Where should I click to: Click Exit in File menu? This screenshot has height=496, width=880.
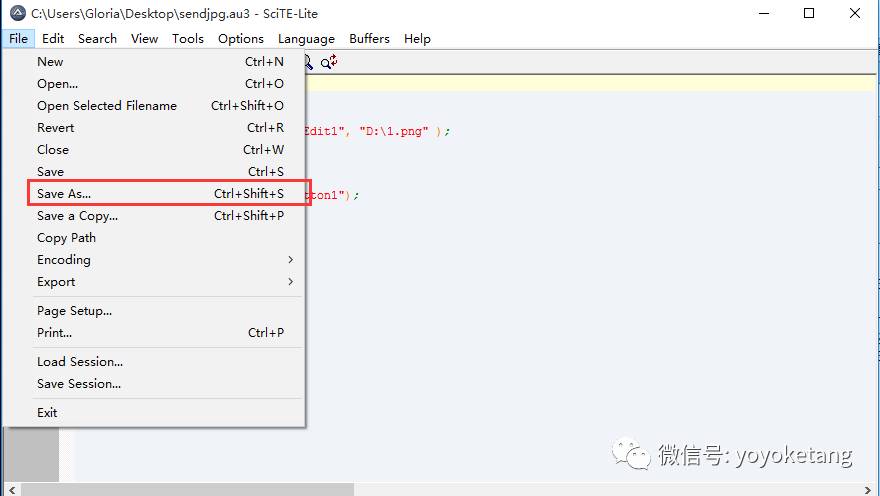click(154, 413)
